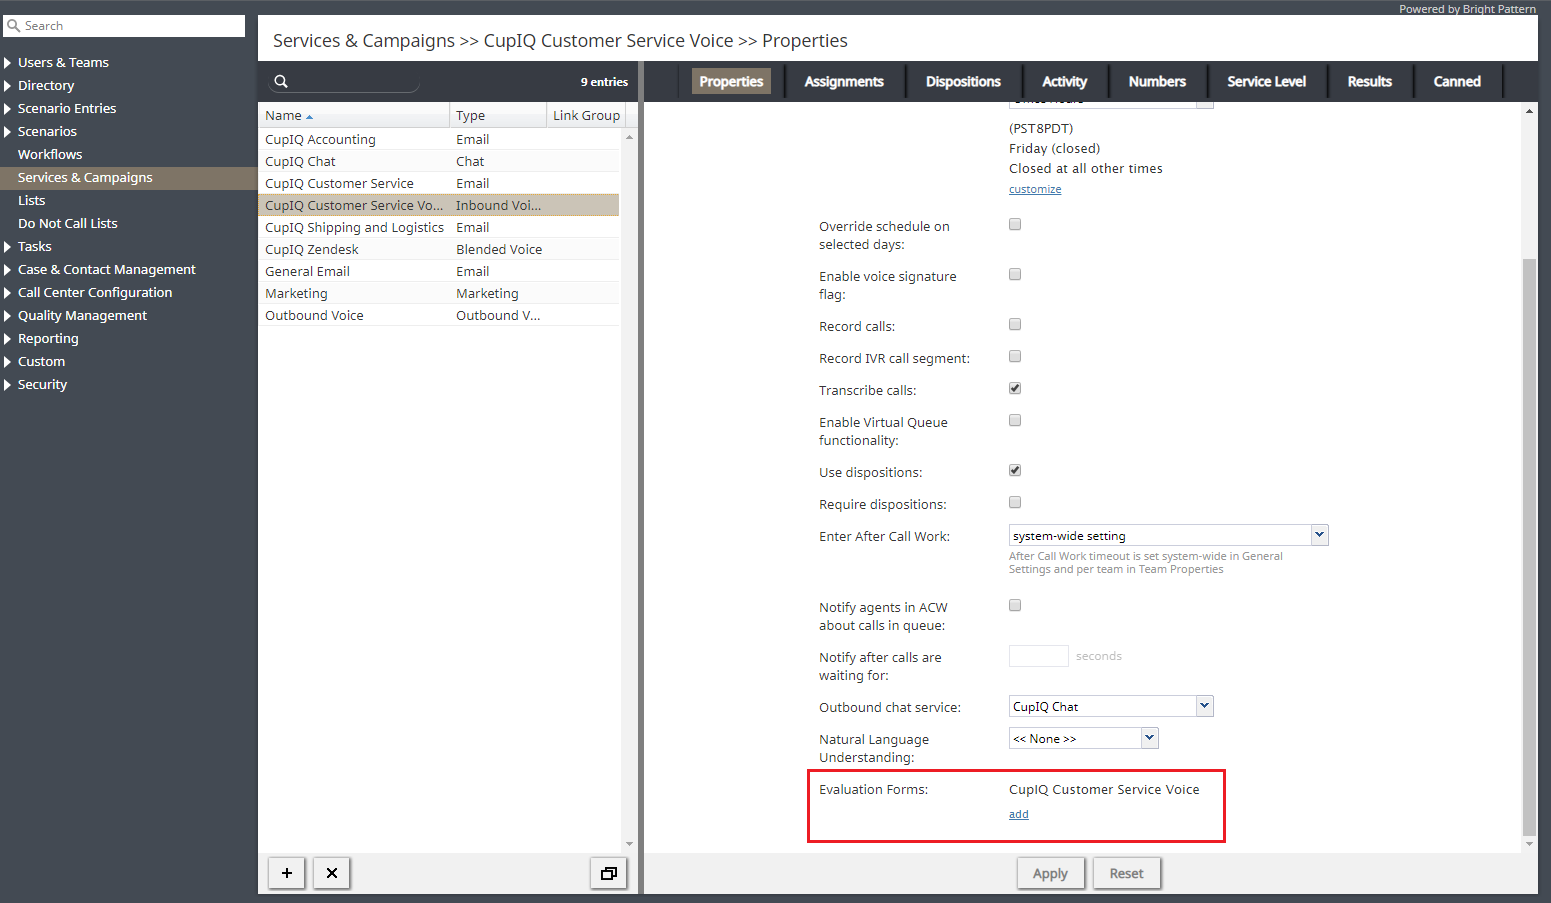The height and width of the screenshot is (903, 1551).
Task: Click the sidebar Search magnifier icon
Action: click(14, 26)
